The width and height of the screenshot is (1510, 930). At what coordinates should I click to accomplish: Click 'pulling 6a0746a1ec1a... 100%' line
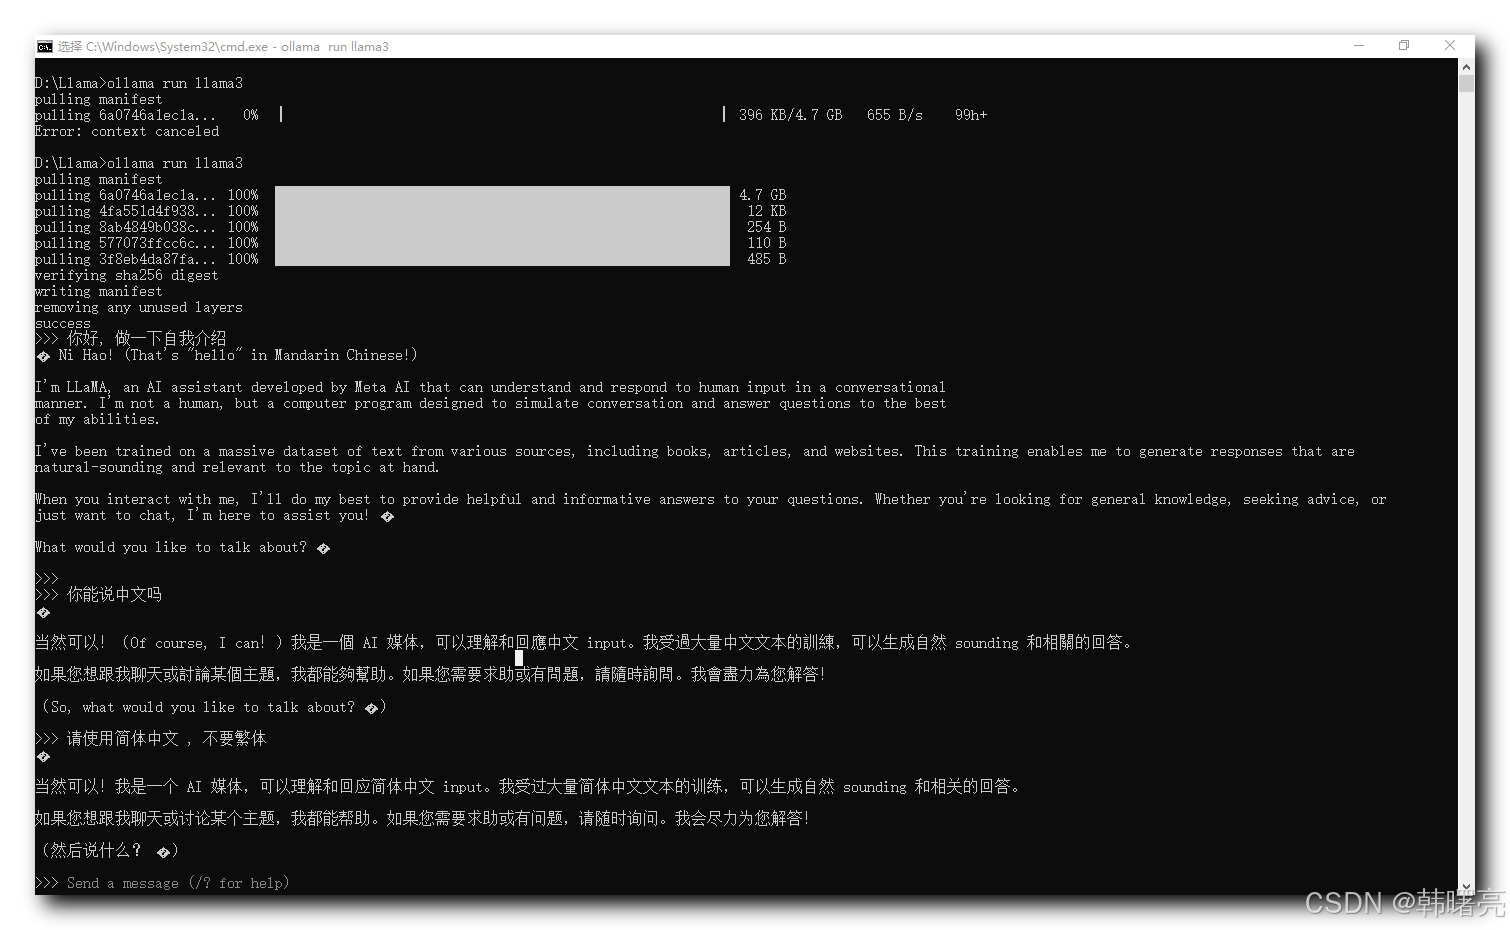click(x=147, y=195)
